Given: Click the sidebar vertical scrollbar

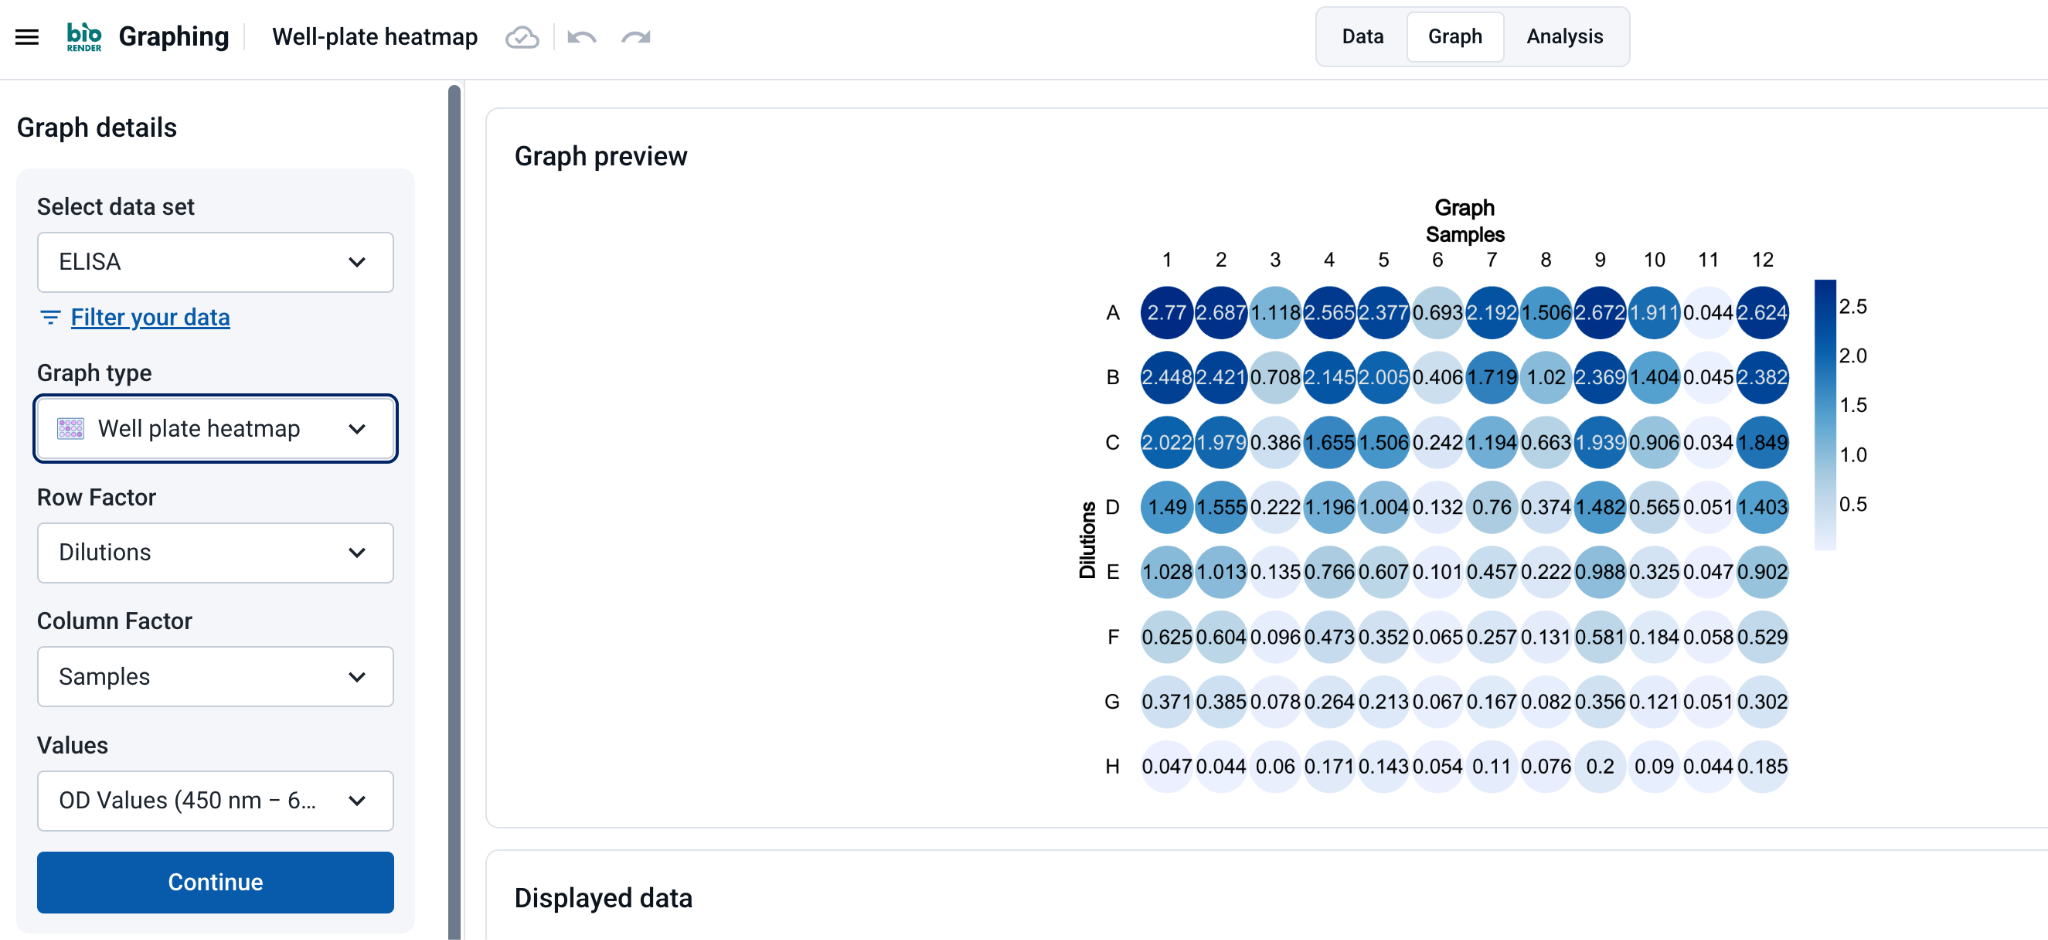Looking at the screenshot, I should pyautogui.click(x=454, y=512).
